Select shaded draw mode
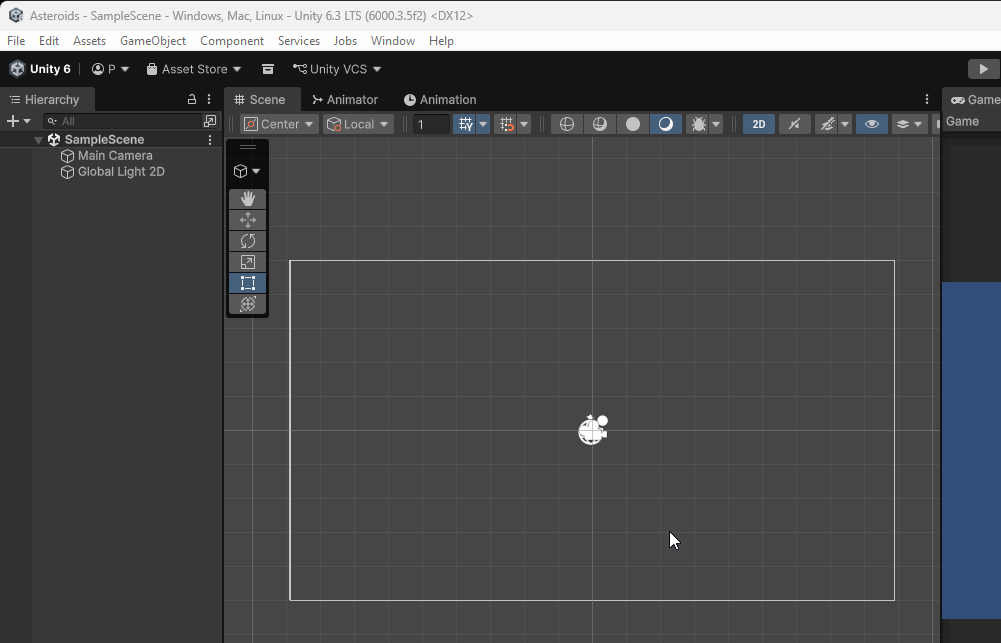Screen dimensions: 1001x643 666,124
